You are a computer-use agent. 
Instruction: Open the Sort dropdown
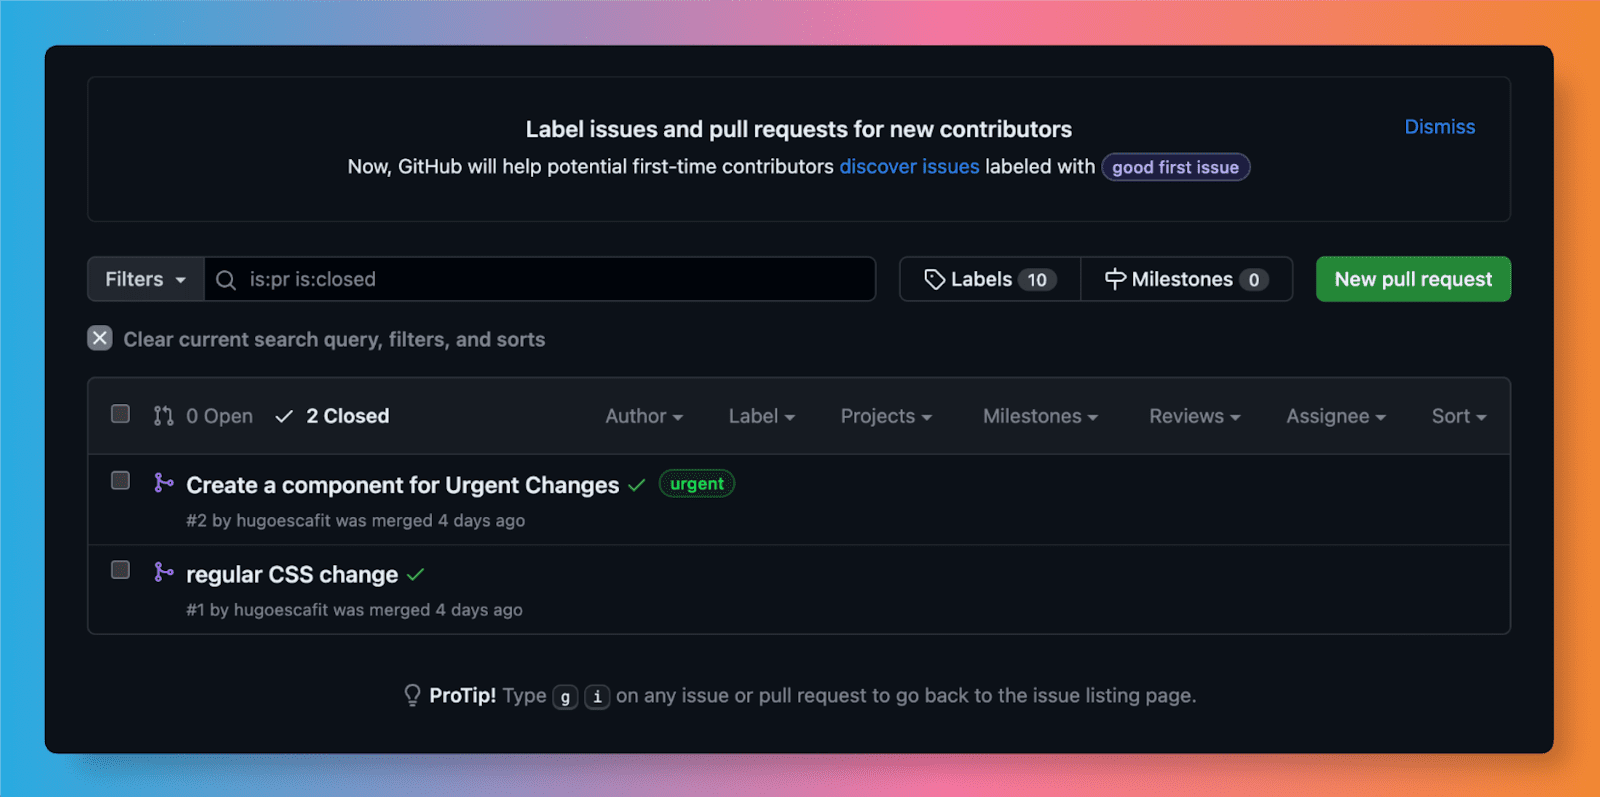coord(1459,416)
